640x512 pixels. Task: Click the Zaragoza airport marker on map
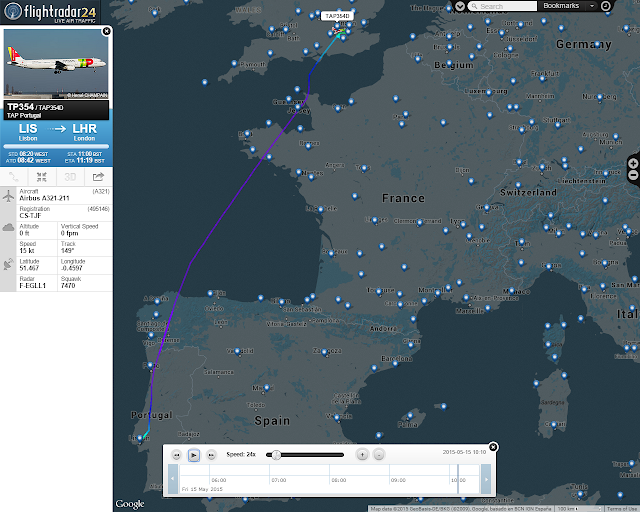coord(325,352)
